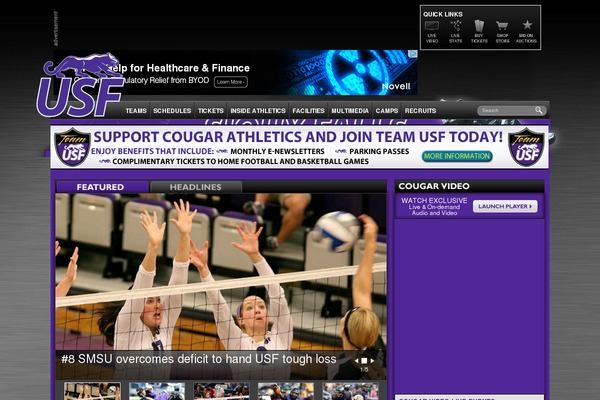Open the Live Stats quick link icon
The width and height of the screenshot is (600, 400).
pyautogui.click(x=455, y=26)
